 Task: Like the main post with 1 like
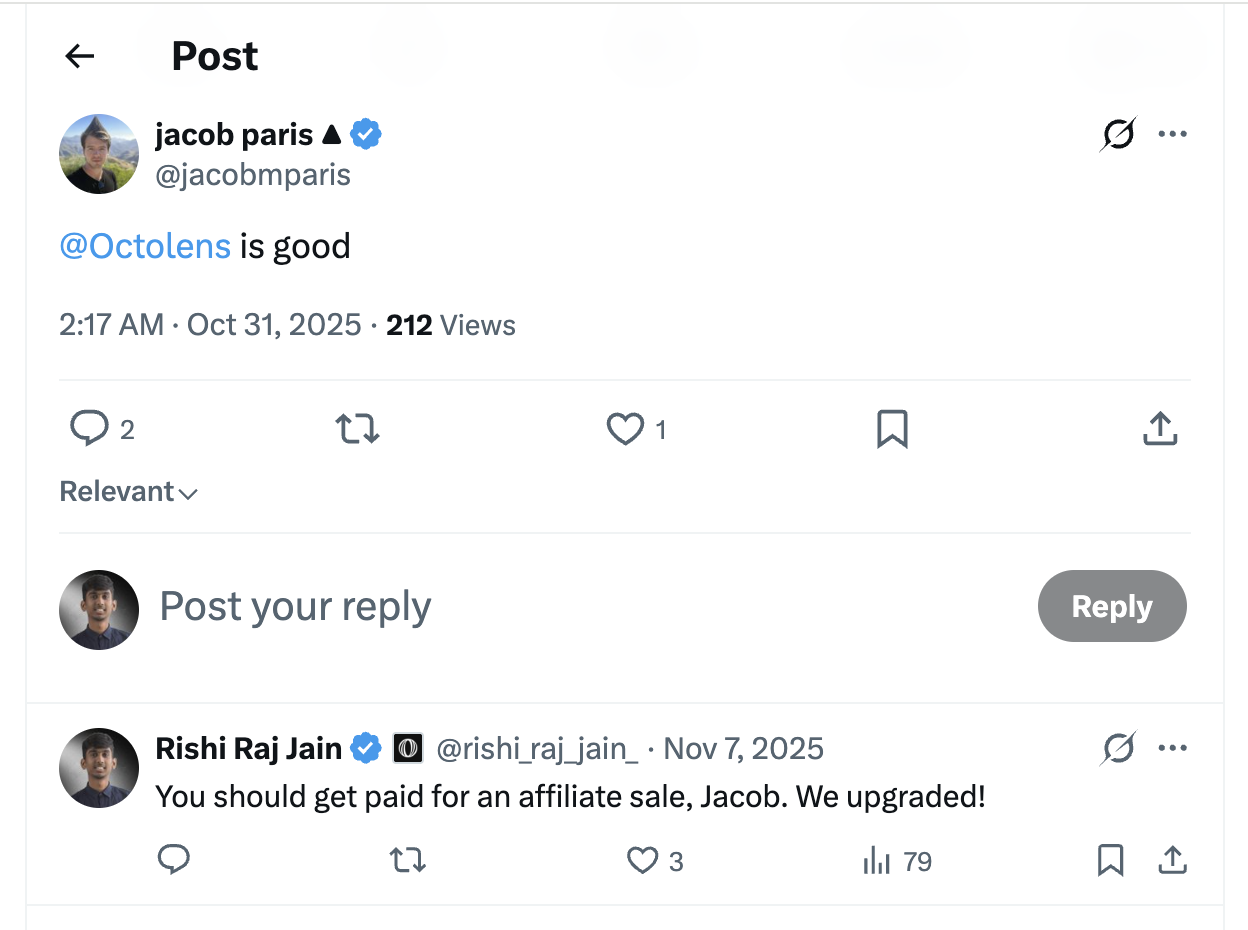pos(626,429)
